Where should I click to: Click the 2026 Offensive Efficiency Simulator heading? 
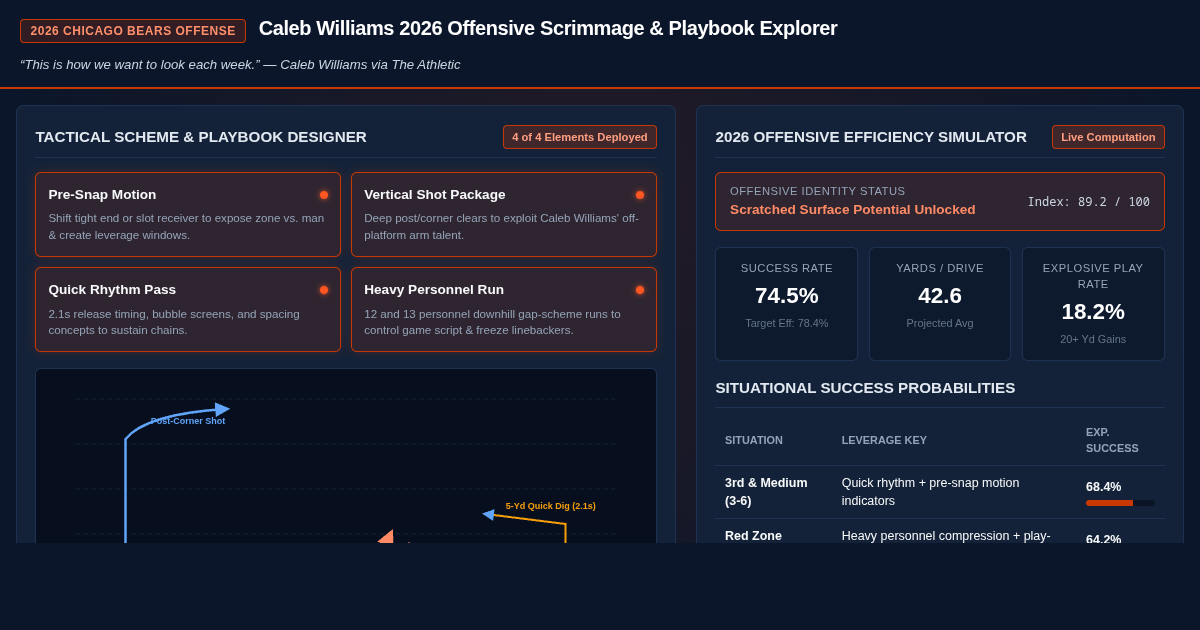871,137
